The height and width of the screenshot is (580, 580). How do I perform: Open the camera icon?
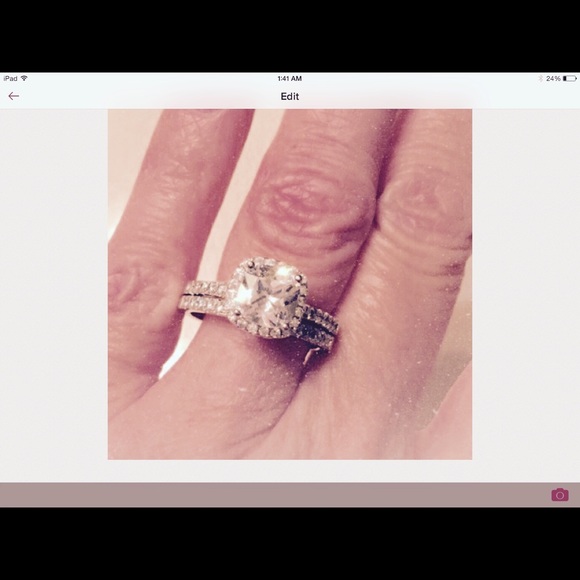(560, 495)
